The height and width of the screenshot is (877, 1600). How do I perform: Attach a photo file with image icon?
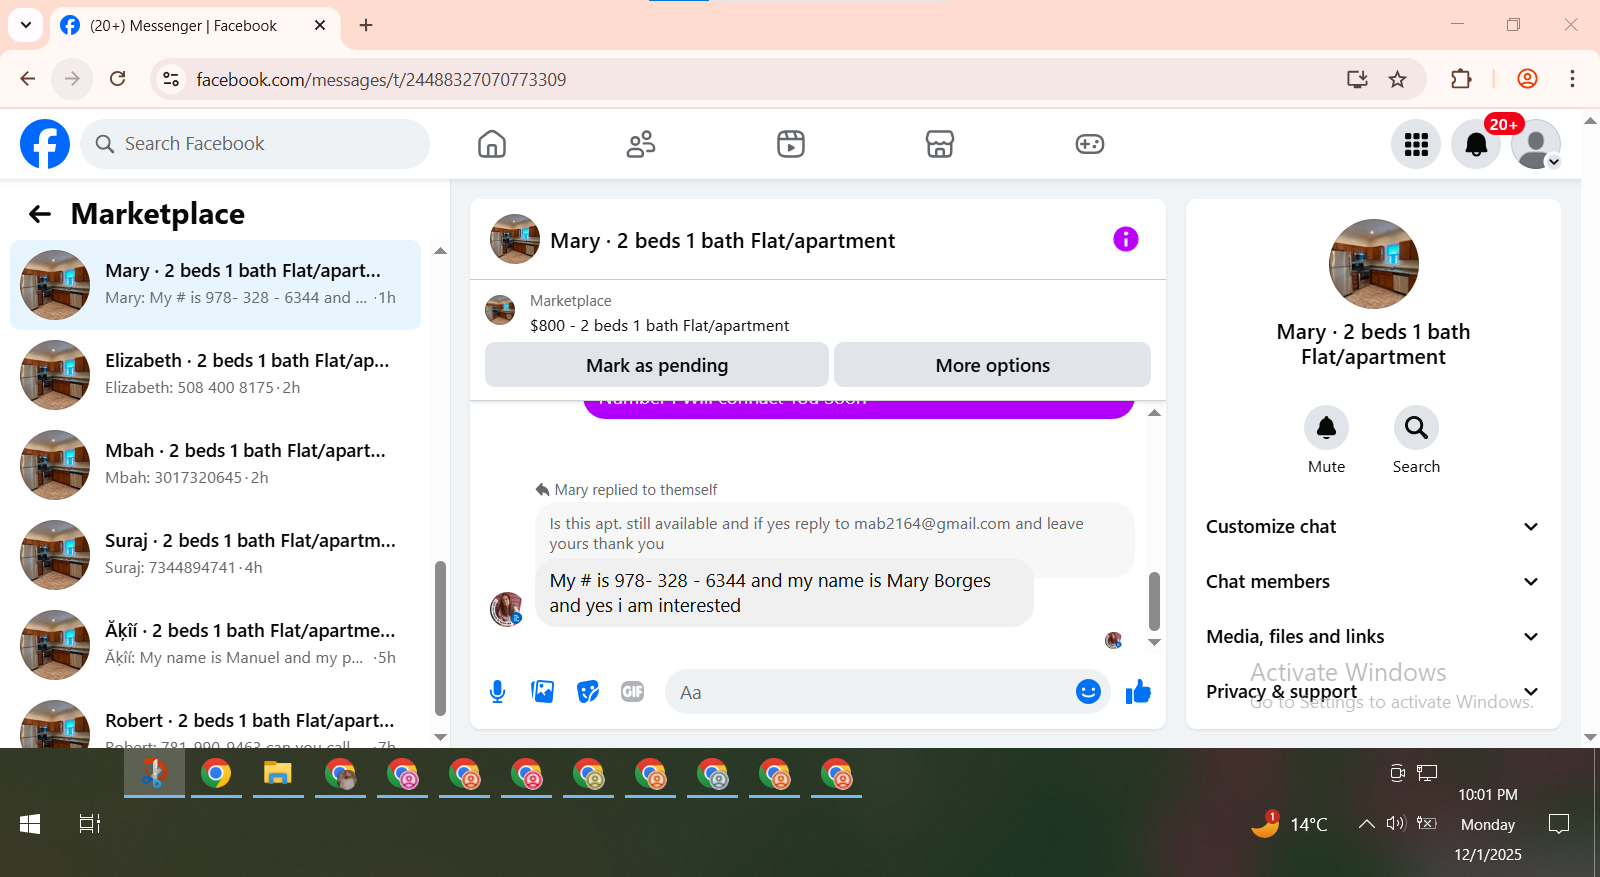[543, 691]
